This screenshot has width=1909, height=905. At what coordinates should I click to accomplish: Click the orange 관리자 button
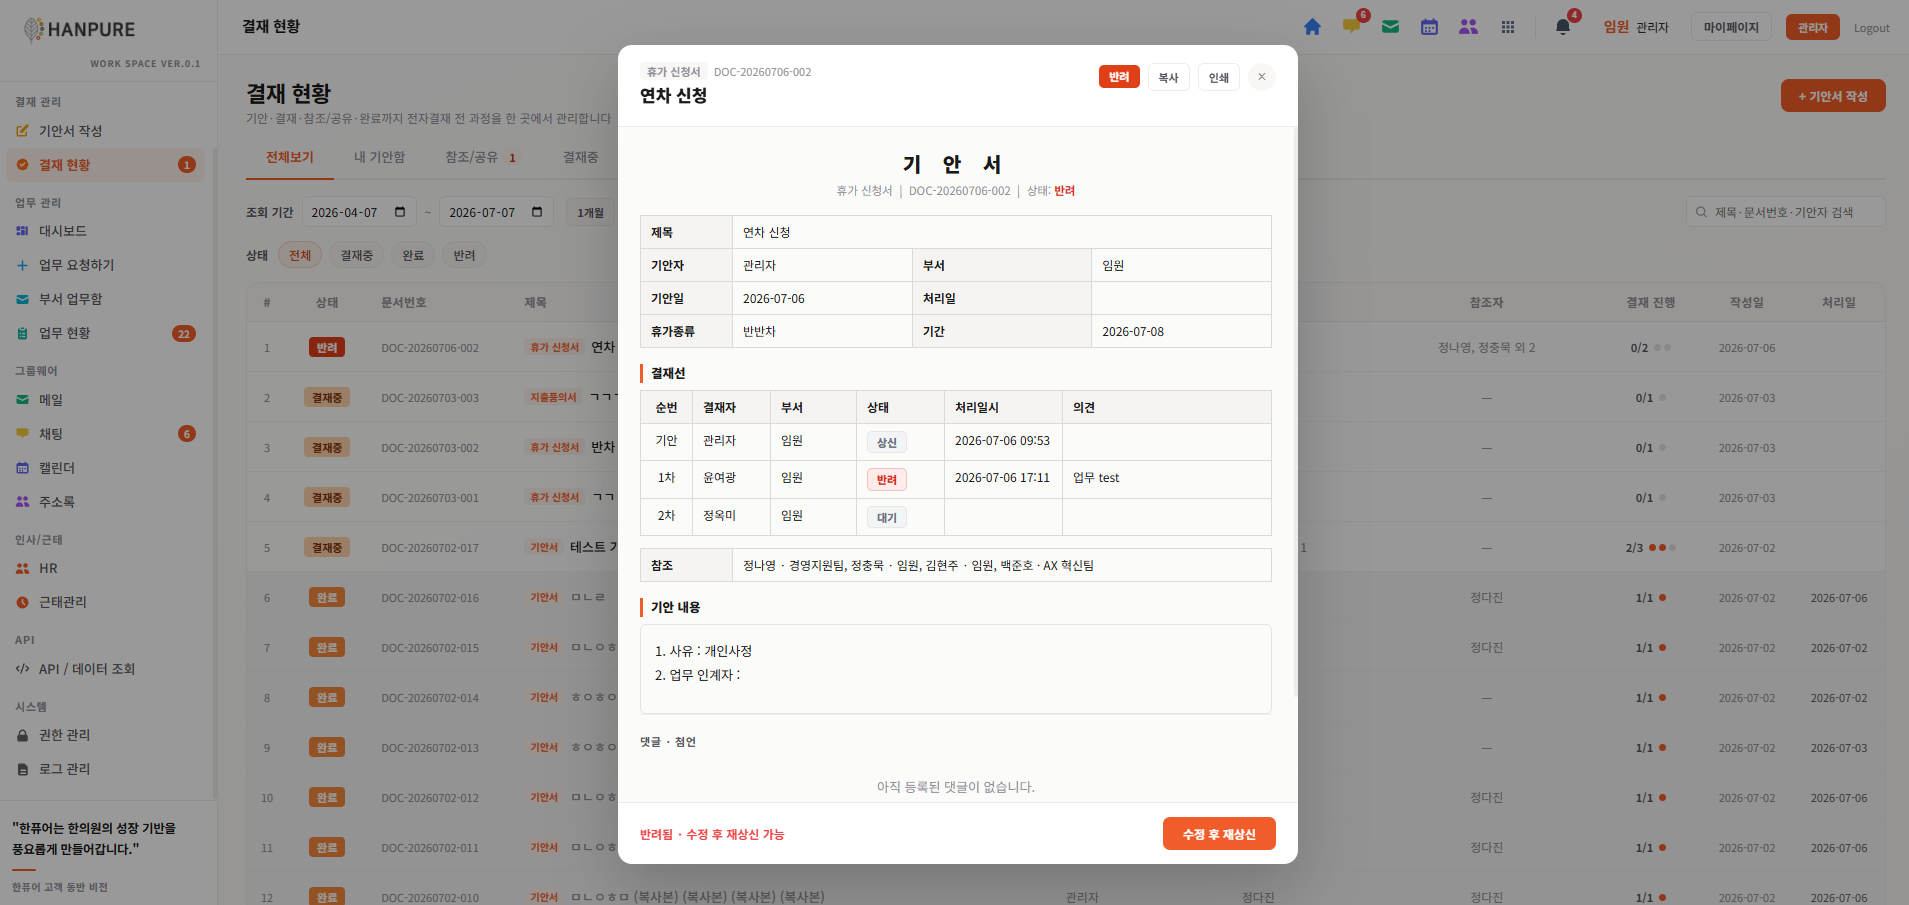tap(1812, 27)
